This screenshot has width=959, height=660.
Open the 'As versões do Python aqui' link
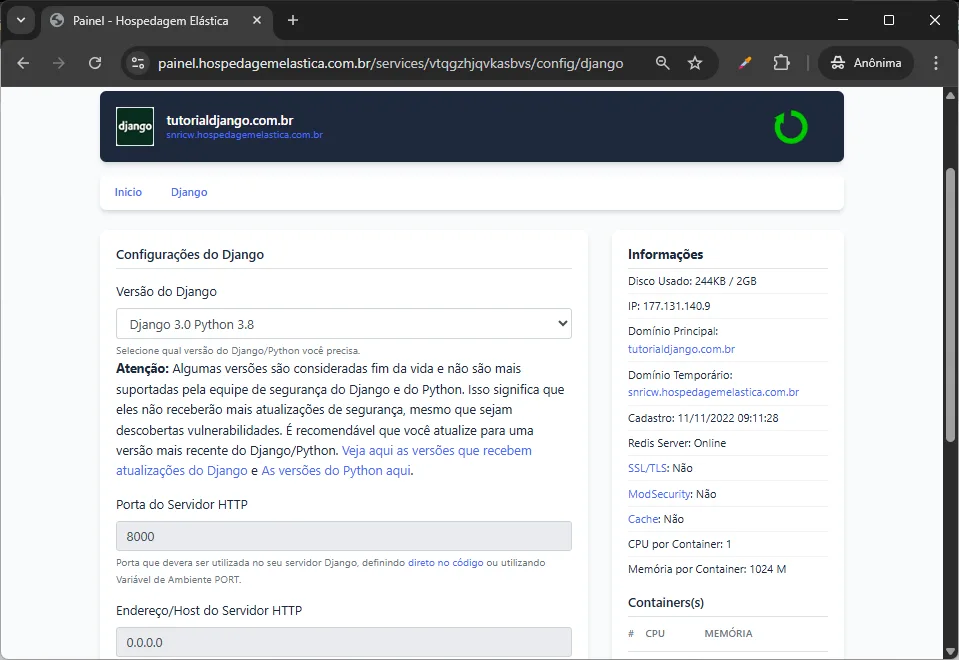click(x=336, y=471)
